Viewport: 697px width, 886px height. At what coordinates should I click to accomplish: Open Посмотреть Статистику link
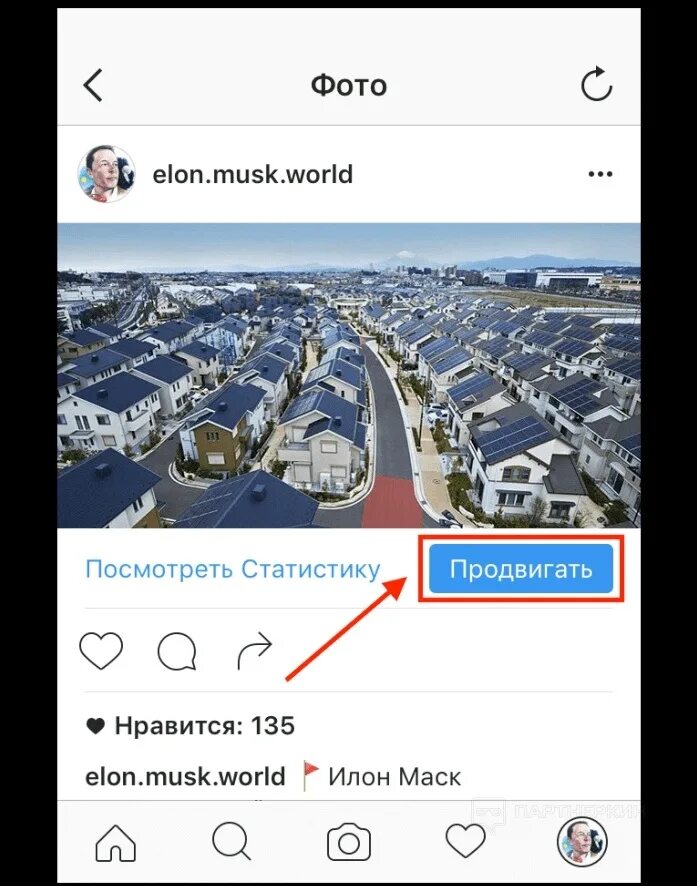point(233,569)
